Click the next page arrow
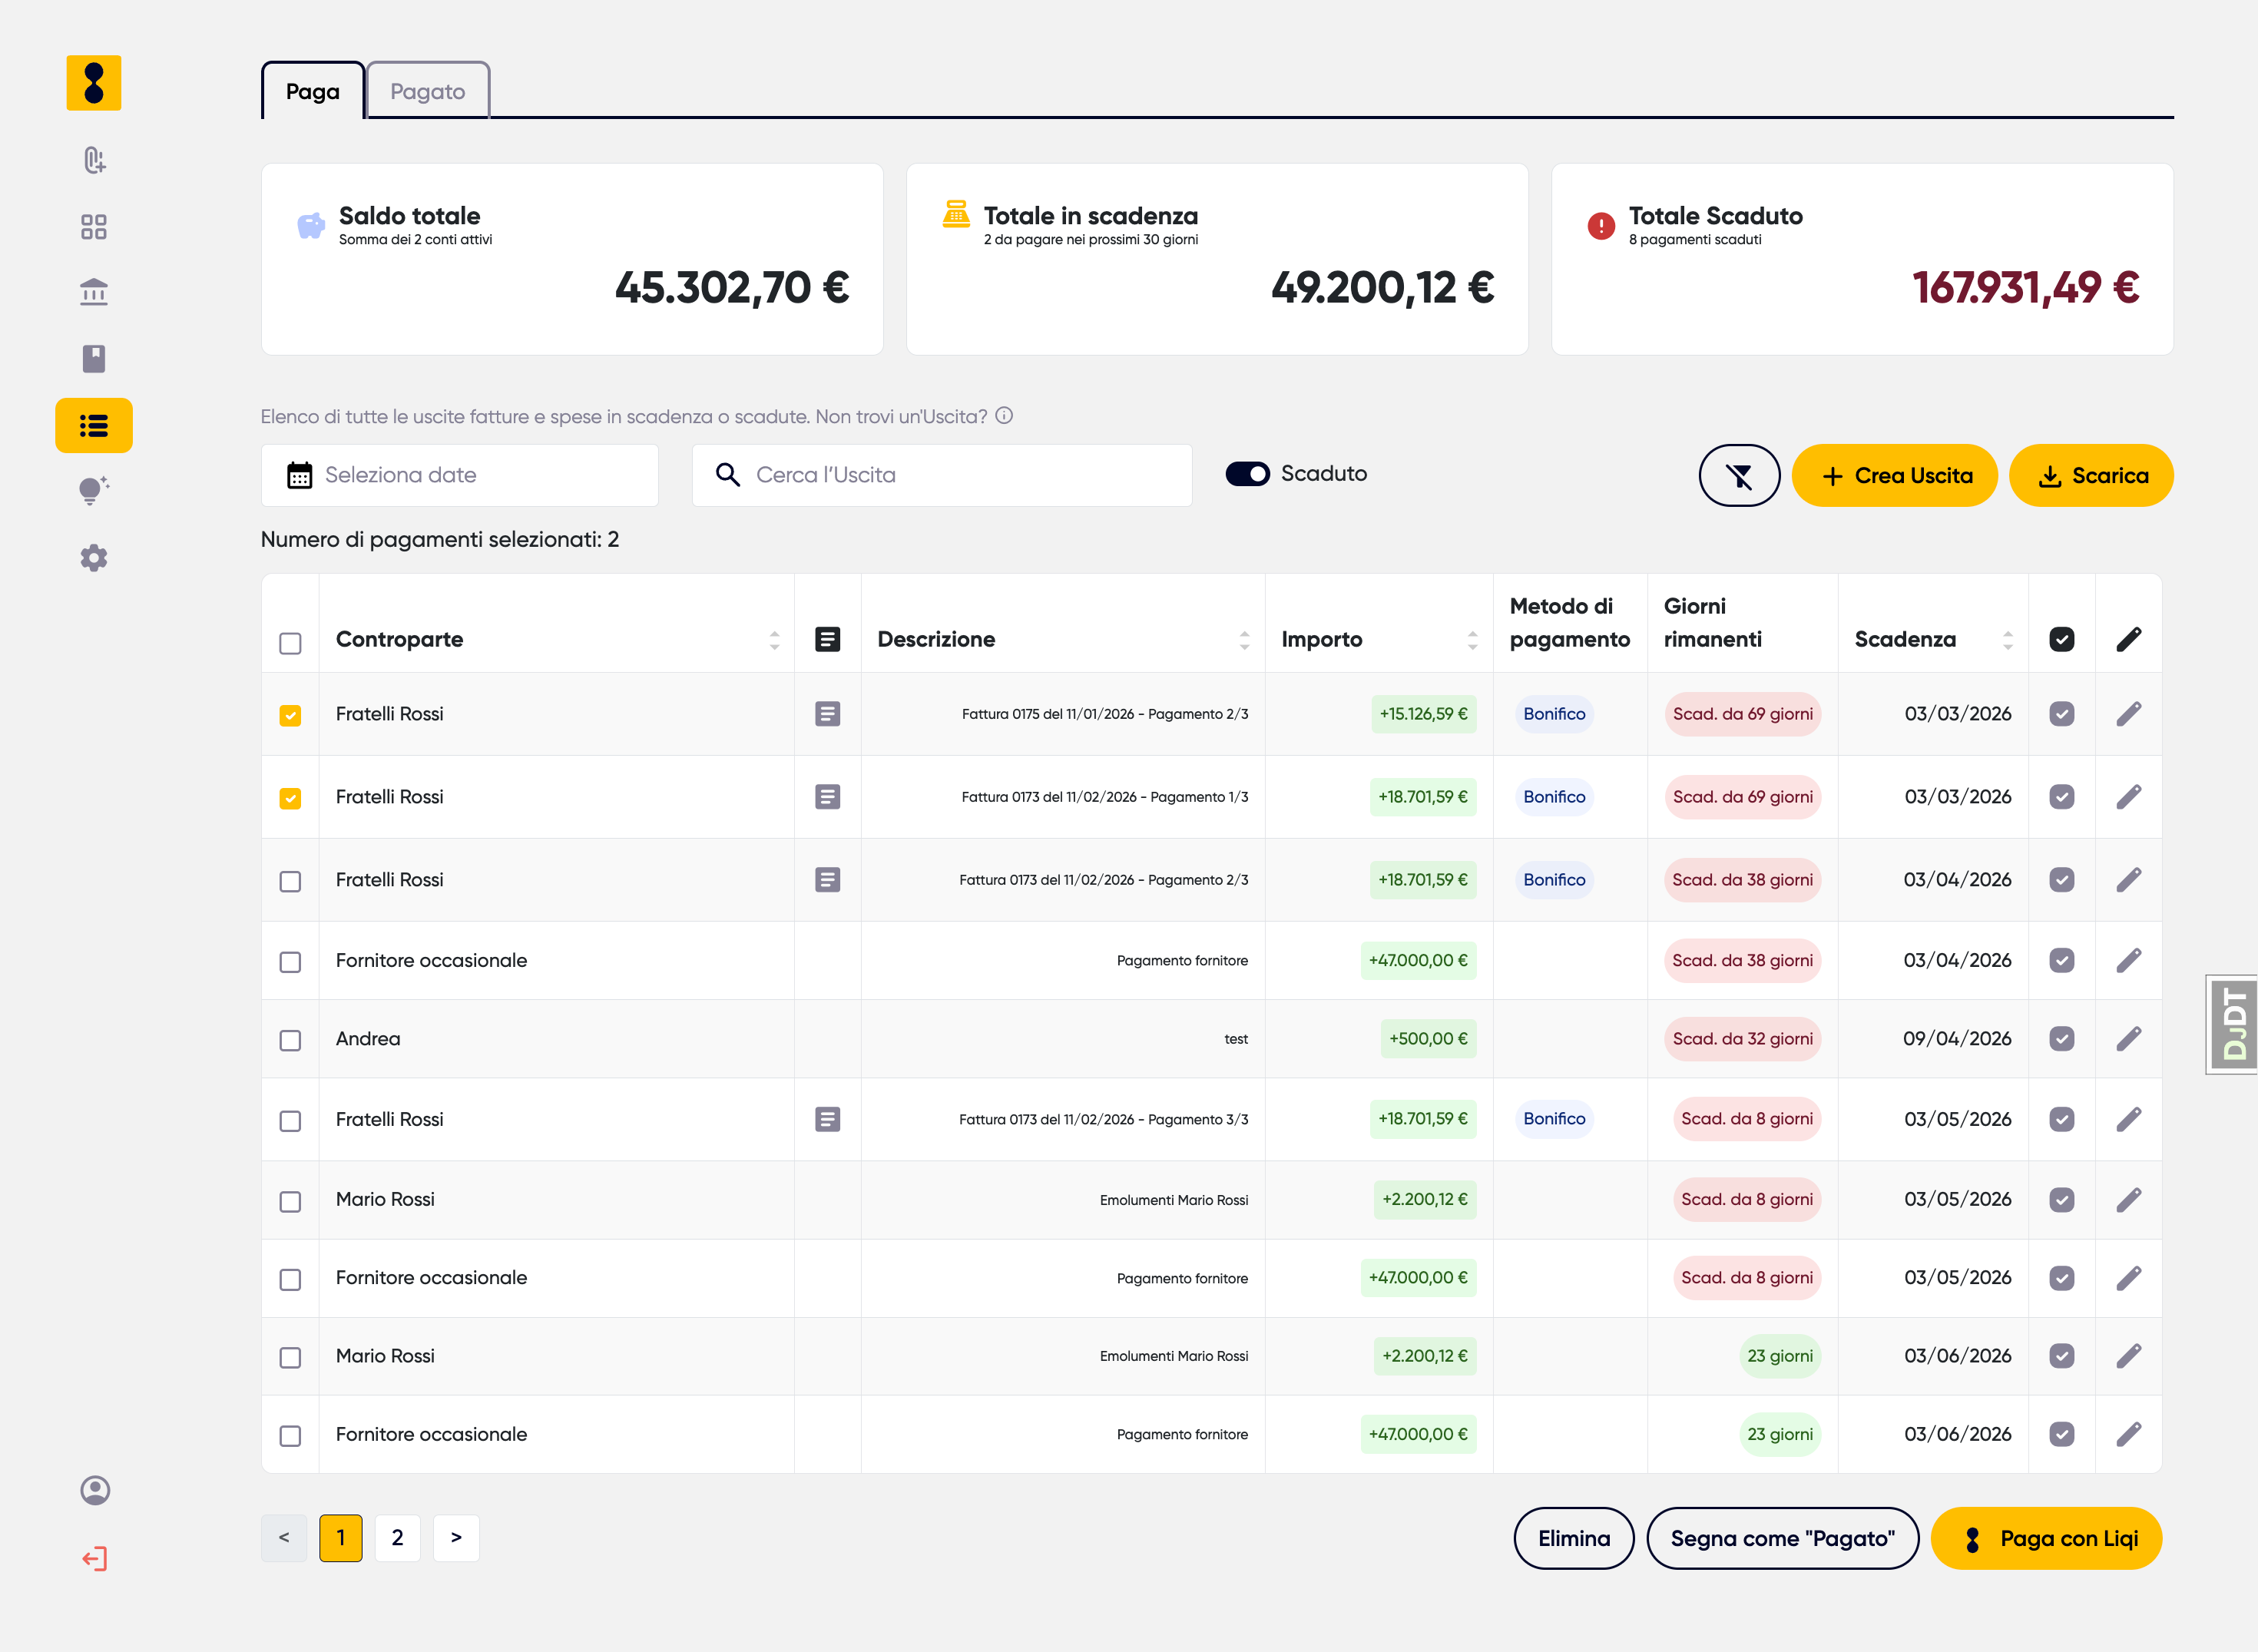Image resolution: width=2258 pixels, height=1652 pixels. click(456, 1538)
